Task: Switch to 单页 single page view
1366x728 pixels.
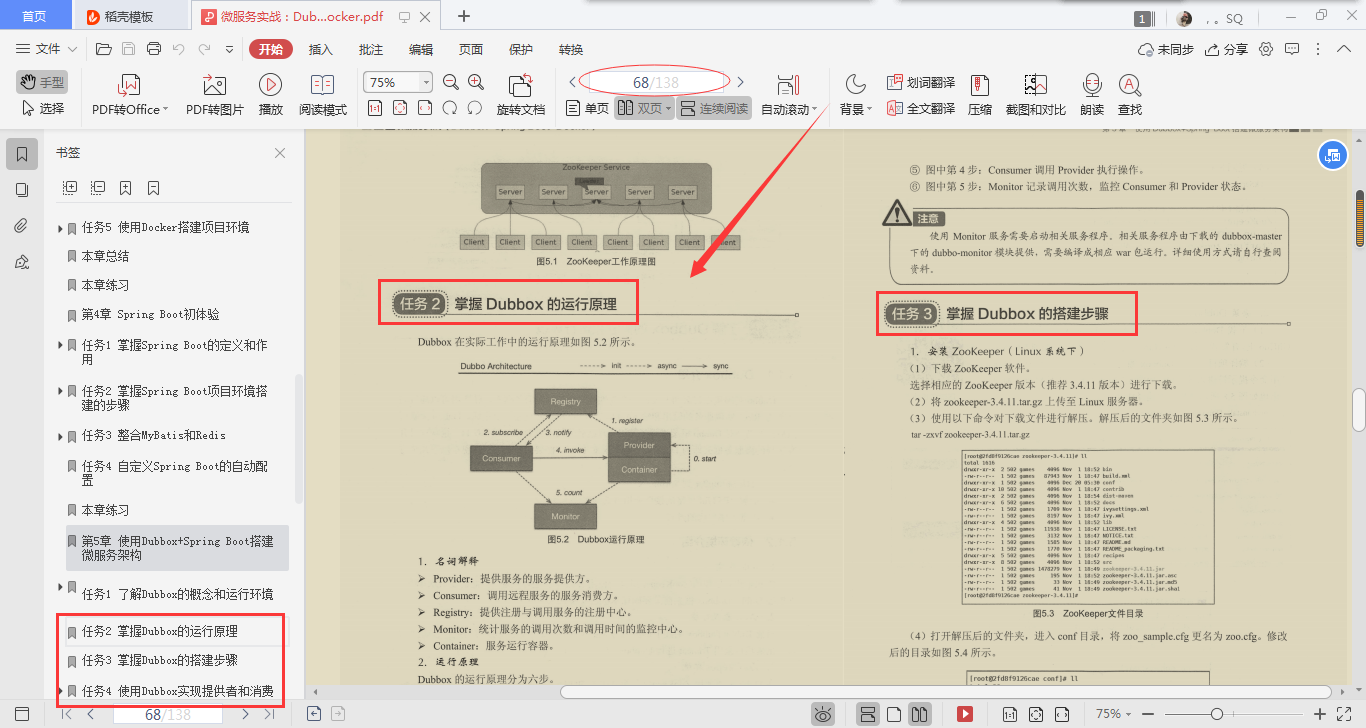Action: [587, 108]
